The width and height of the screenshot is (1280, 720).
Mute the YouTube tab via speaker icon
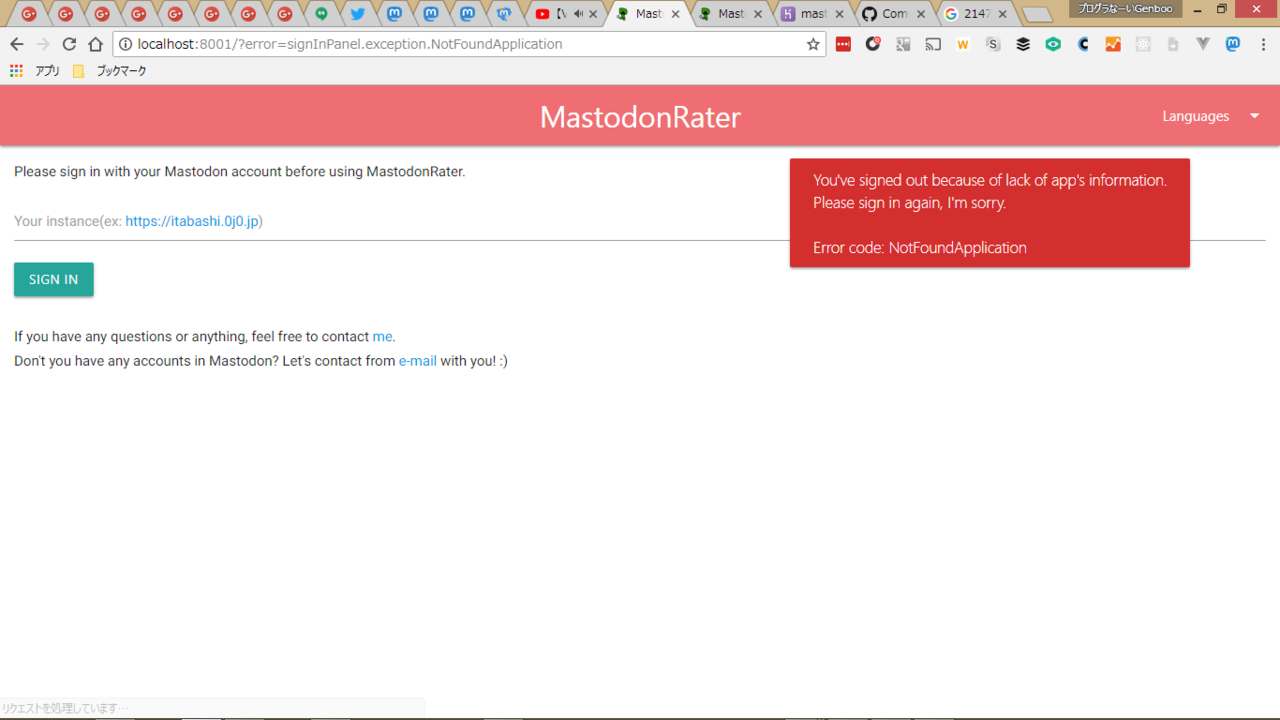click(578, 14)
